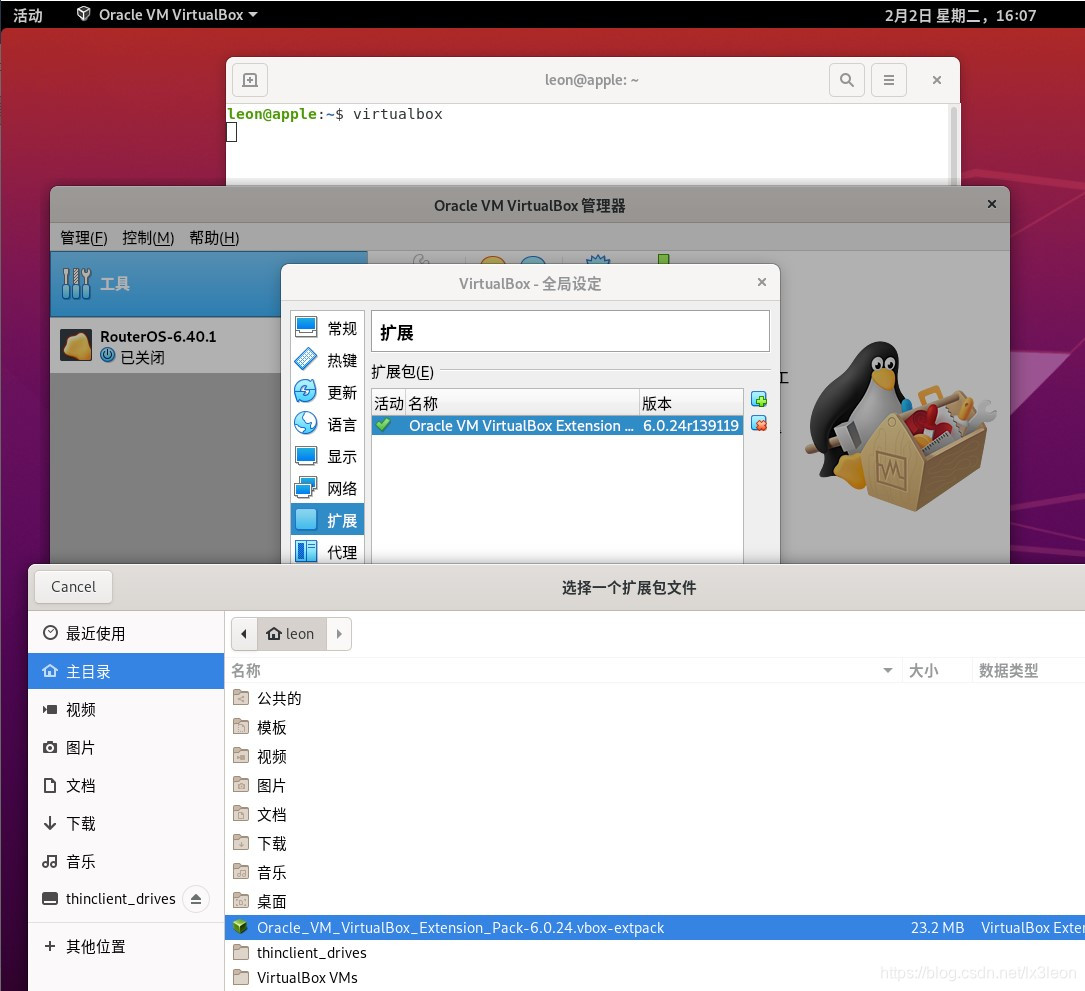The width and height of the screenshot is (1085, 991).
Task: Click the terminal command line area
Action: [588, 145]
